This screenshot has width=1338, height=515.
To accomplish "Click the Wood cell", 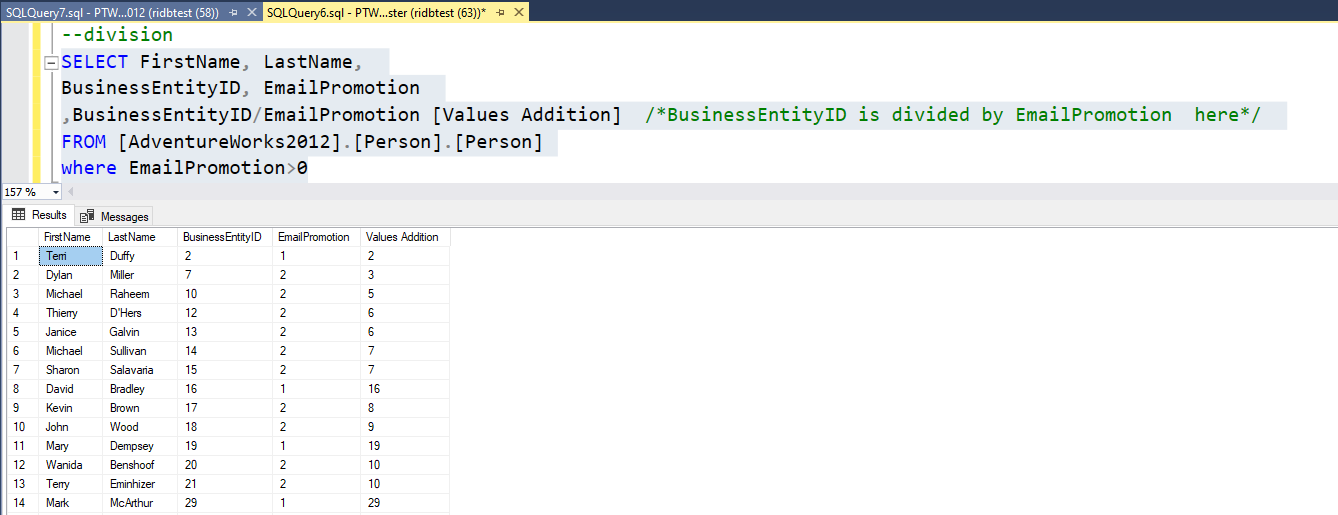I will [140, 427].
